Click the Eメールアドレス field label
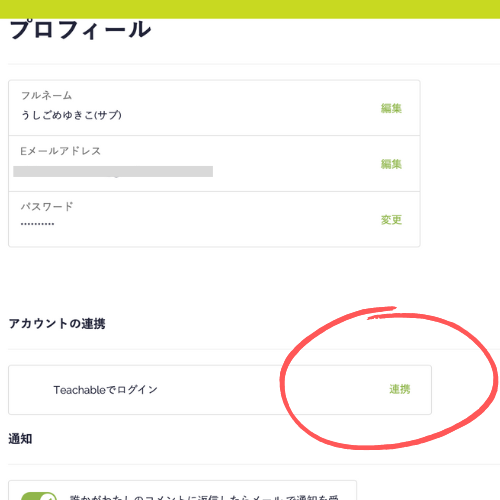 click(60, 151)
